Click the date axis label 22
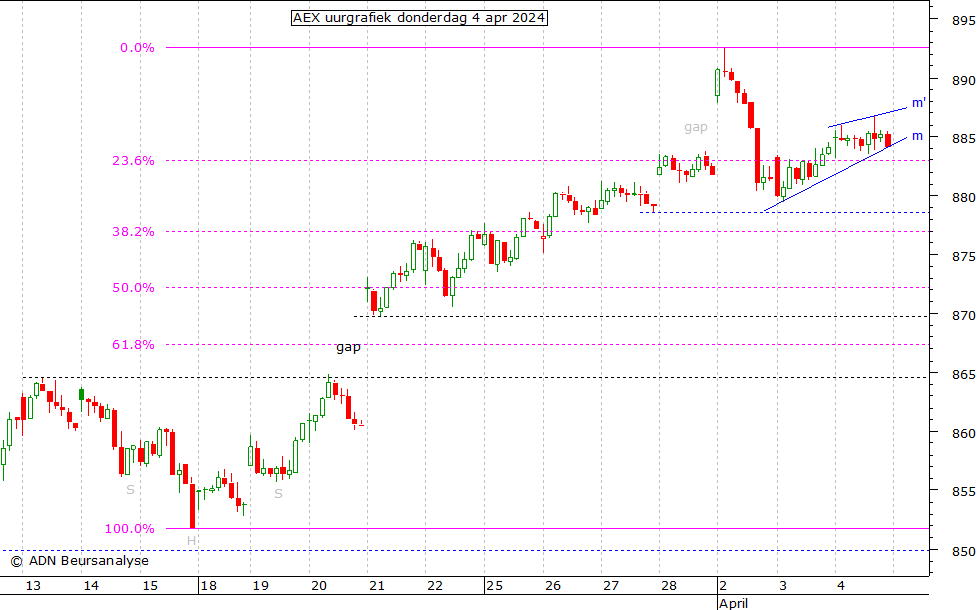The height and width of the screenshot is (610, 980). tap(435, 586)
